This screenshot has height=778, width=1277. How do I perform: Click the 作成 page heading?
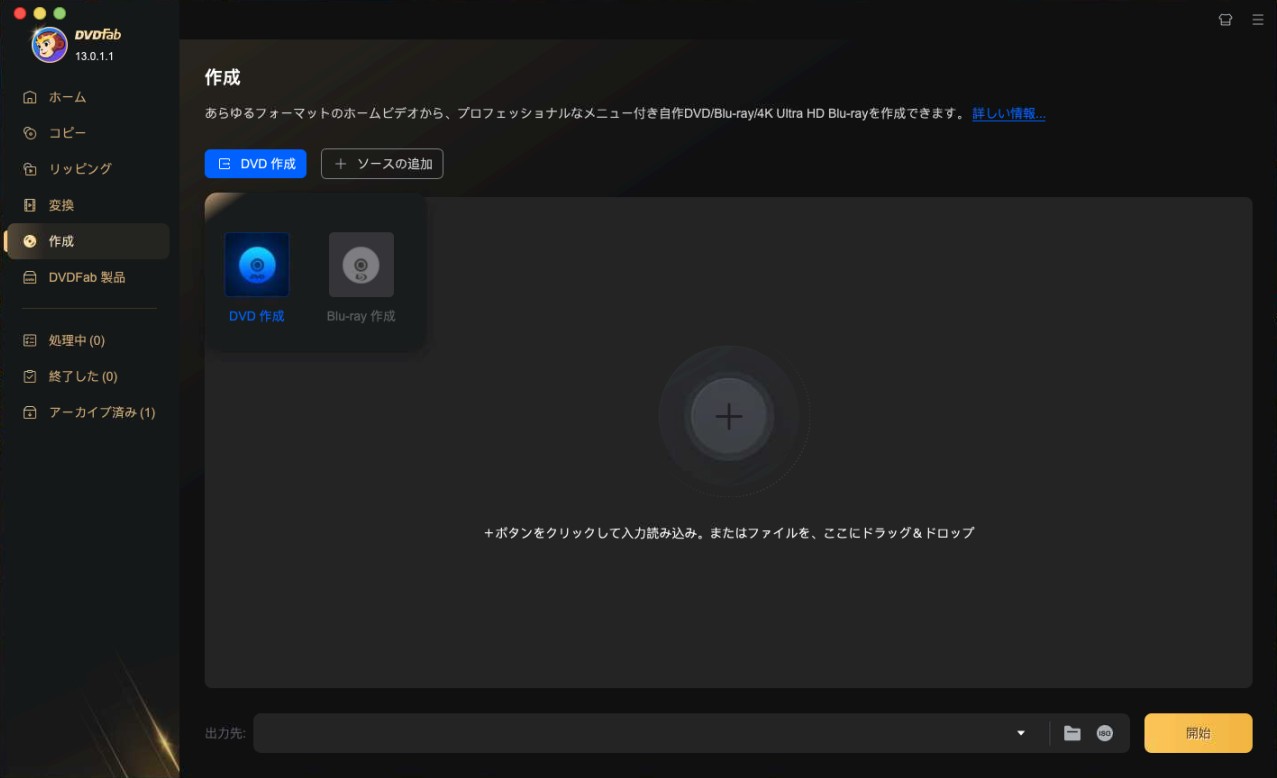(222, 77)
